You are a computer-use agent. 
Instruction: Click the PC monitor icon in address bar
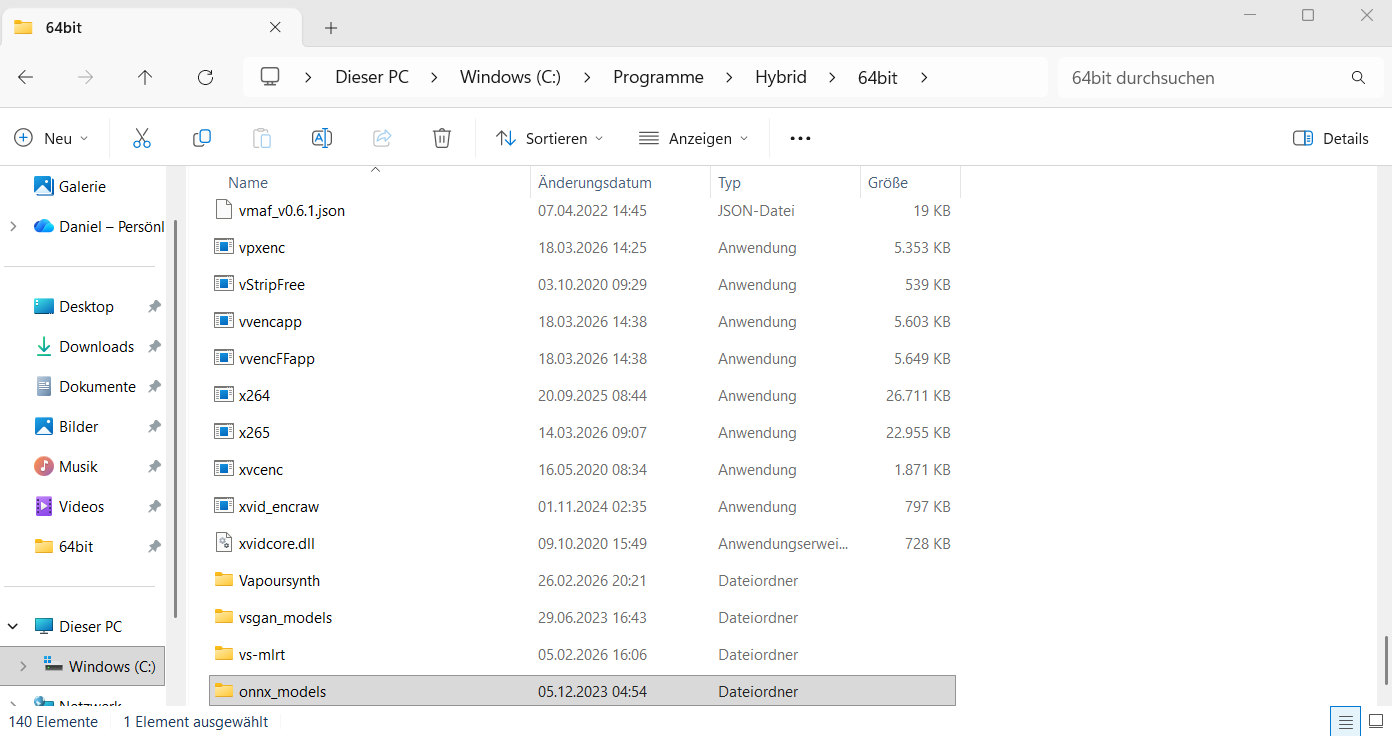(270, 77)
